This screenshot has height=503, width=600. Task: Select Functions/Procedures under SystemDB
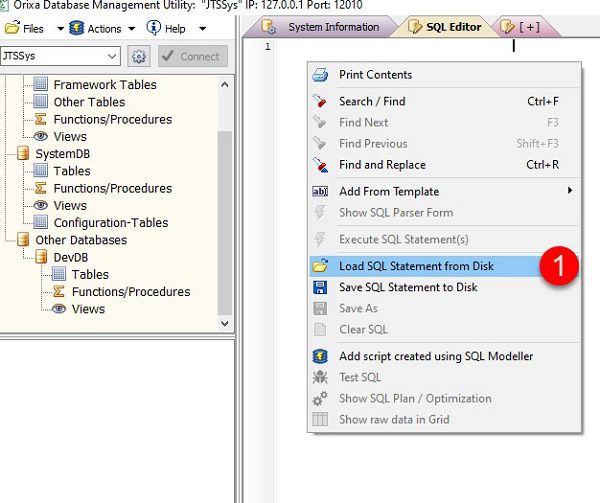point(113,188)
